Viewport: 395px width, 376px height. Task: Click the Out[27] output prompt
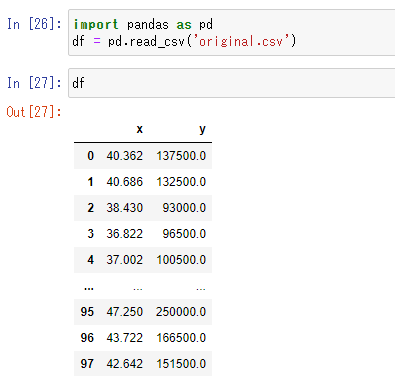tap(34, 112)
